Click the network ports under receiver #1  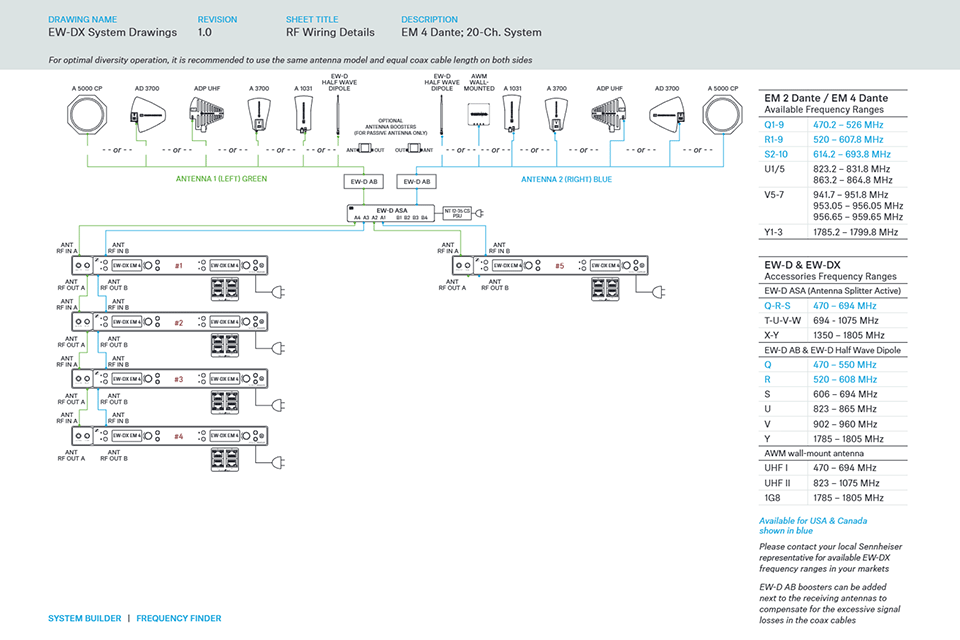(225, 289)
